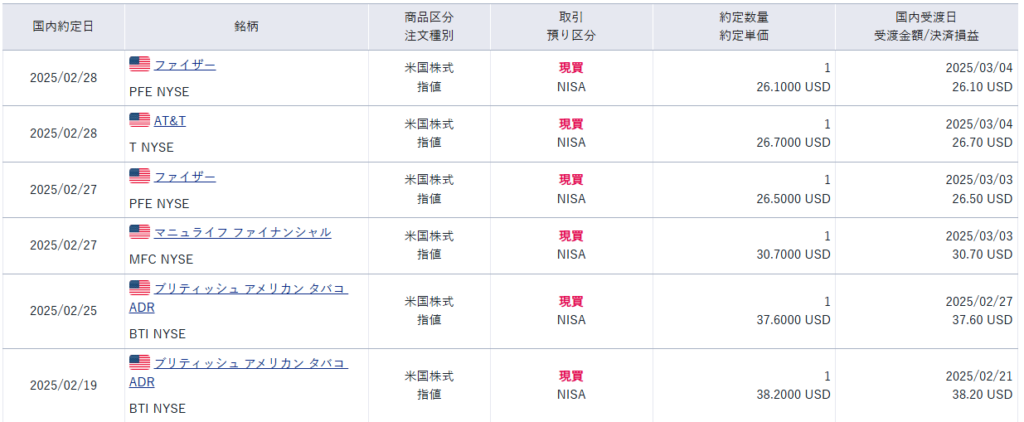Click the 国内約定日 column header
This screenshot has height=422, width=1024.
tap(62, 26)
